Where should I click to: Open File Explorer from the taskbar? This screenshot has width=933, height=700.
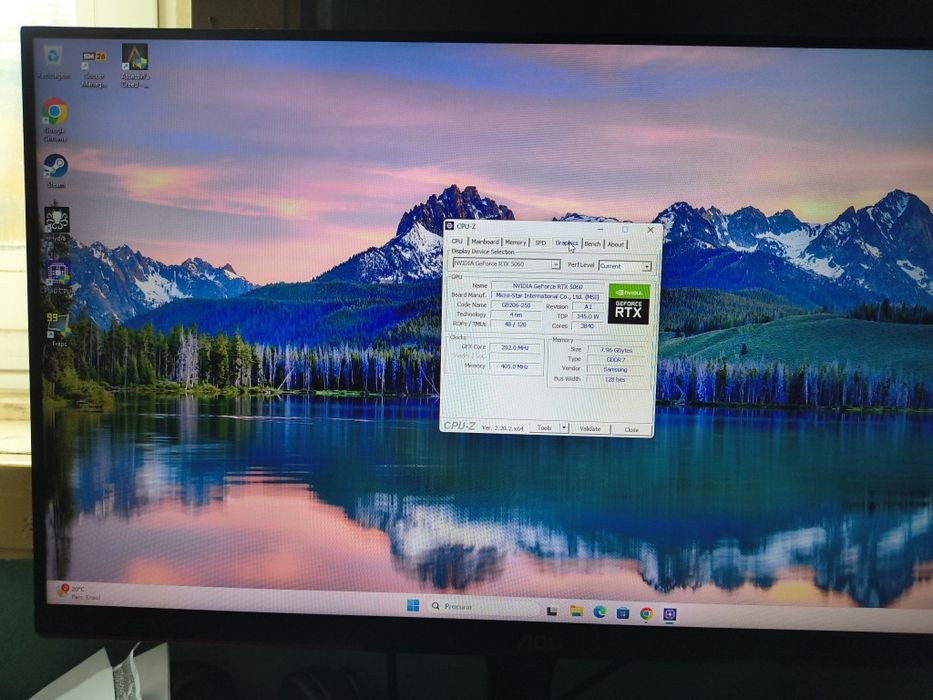coord(576,611)
